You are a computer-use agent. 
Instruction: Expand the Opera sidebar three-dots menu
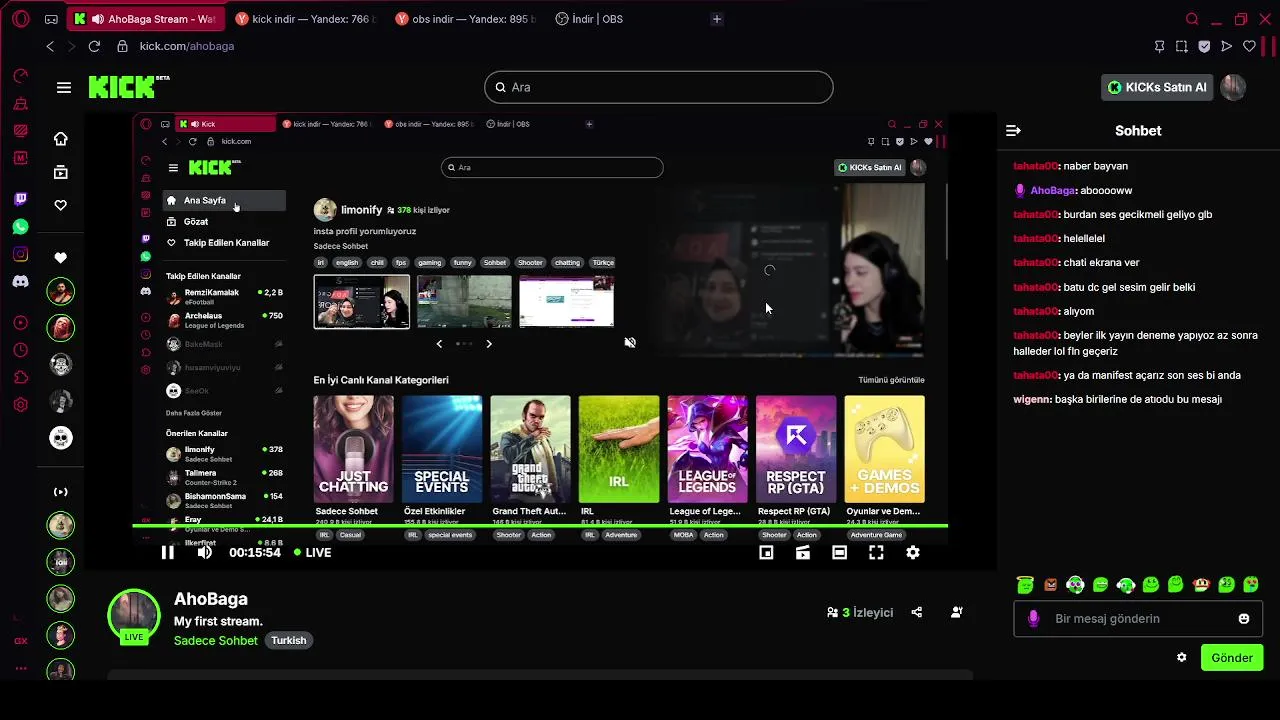[x=20, y=668]
